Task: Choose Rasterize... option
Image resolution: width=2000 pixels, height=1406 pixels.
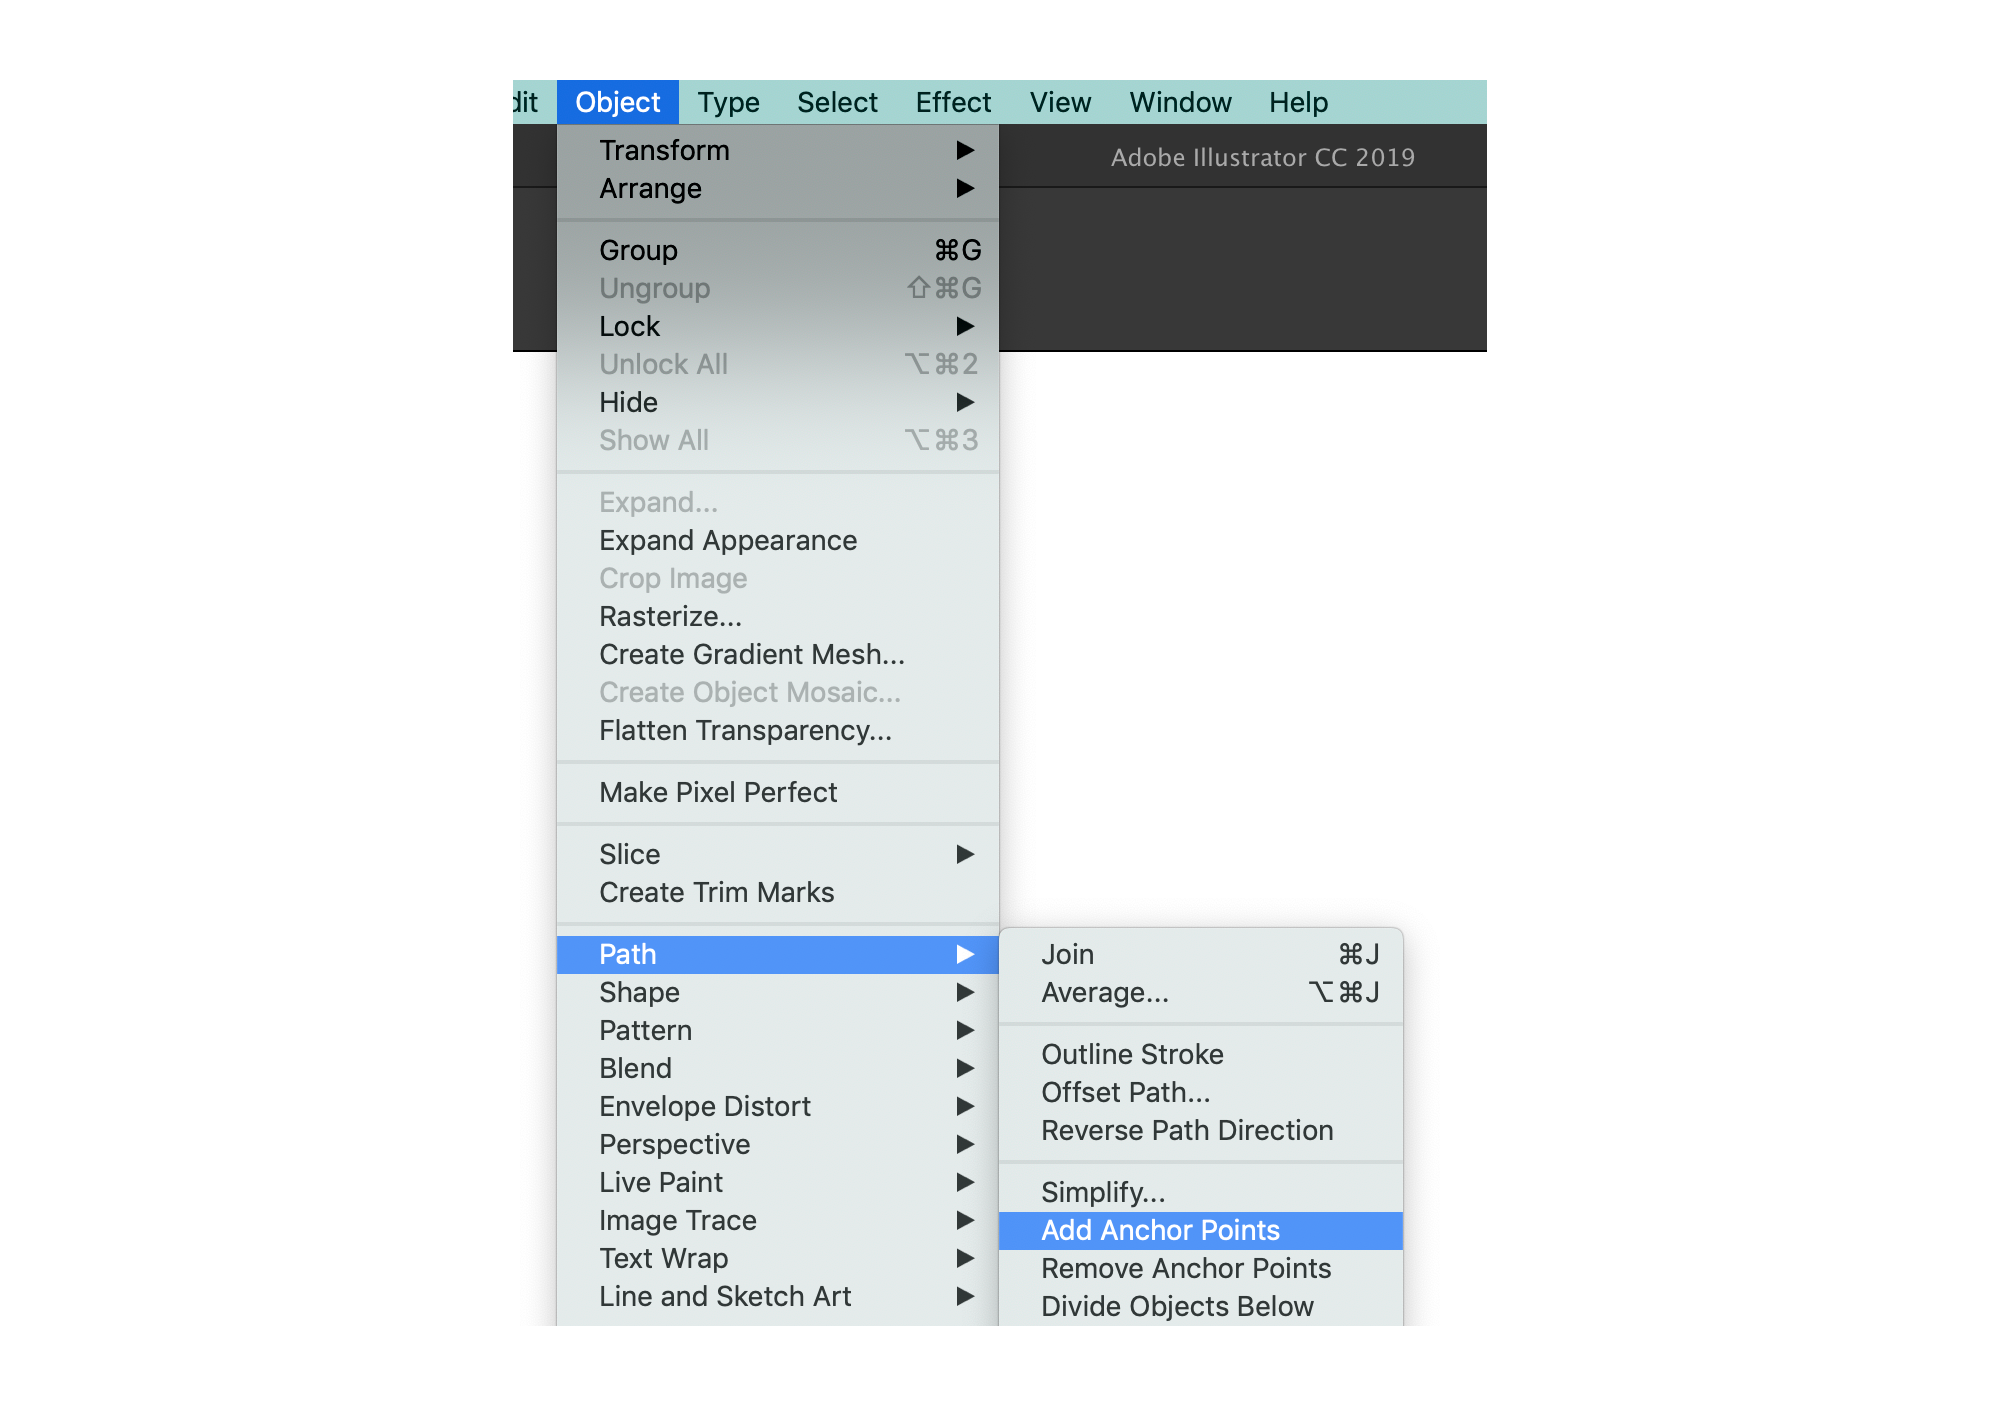Action: (x=670, y=616)
